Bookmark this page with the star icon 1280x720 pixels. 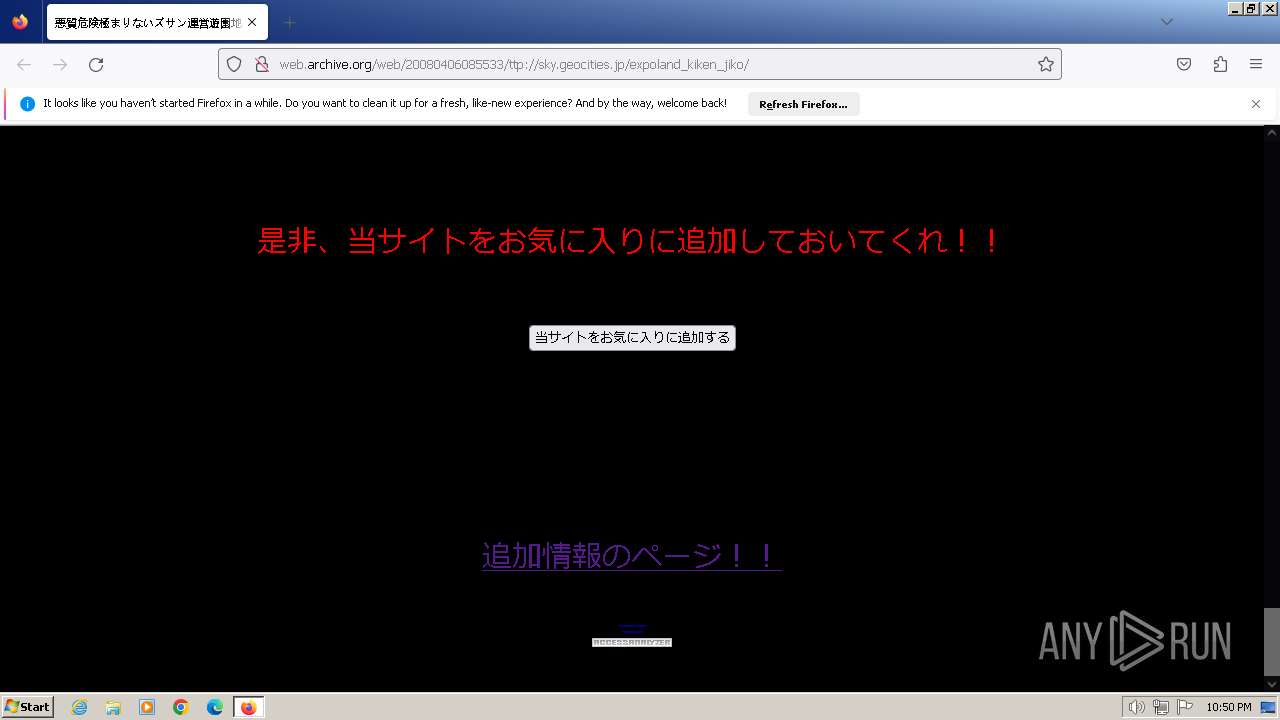(1046, 64)
